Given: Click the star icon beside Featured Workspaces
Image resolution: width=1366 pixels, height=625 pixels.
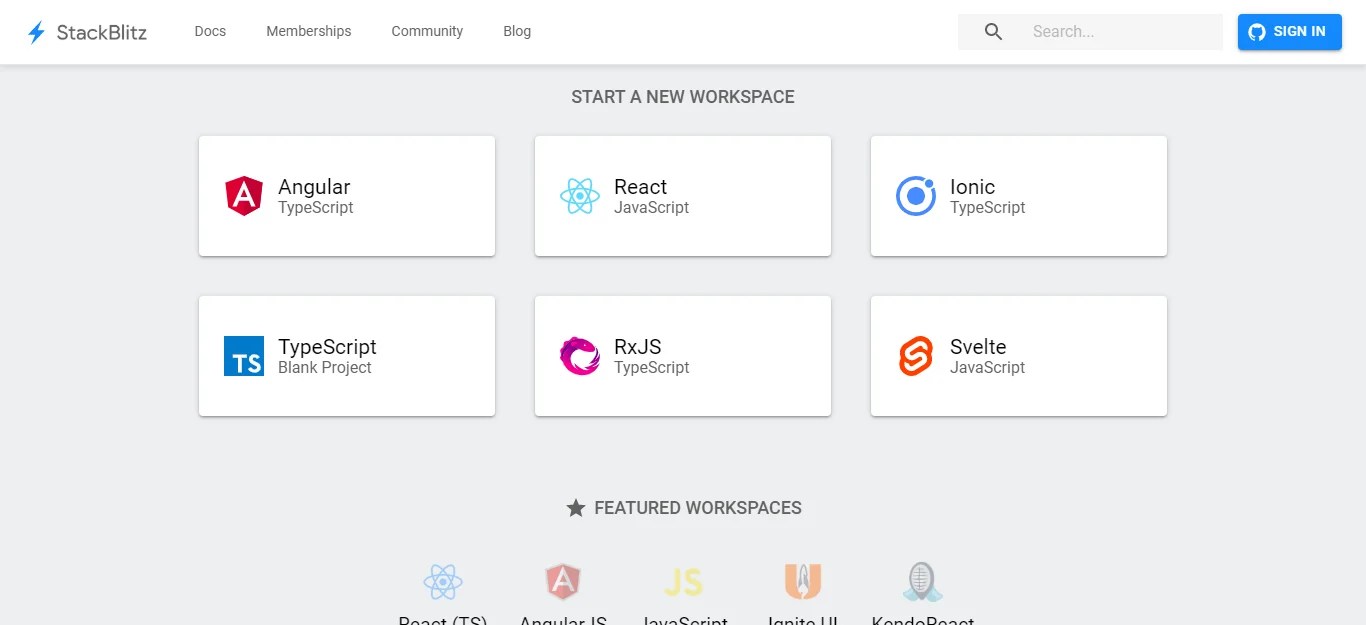Looking at the screenshot, I should [576, 508].
